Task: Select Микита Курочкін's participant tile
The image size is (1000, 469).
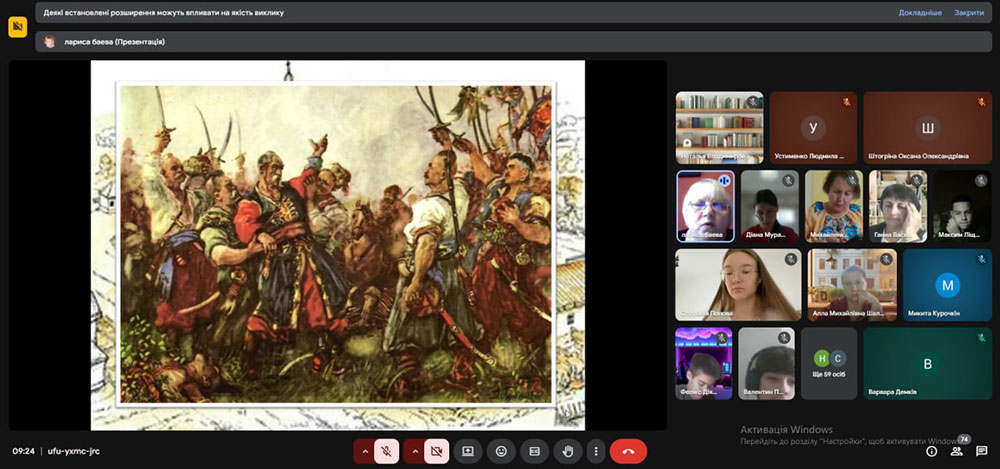Action: pos(947,285)
